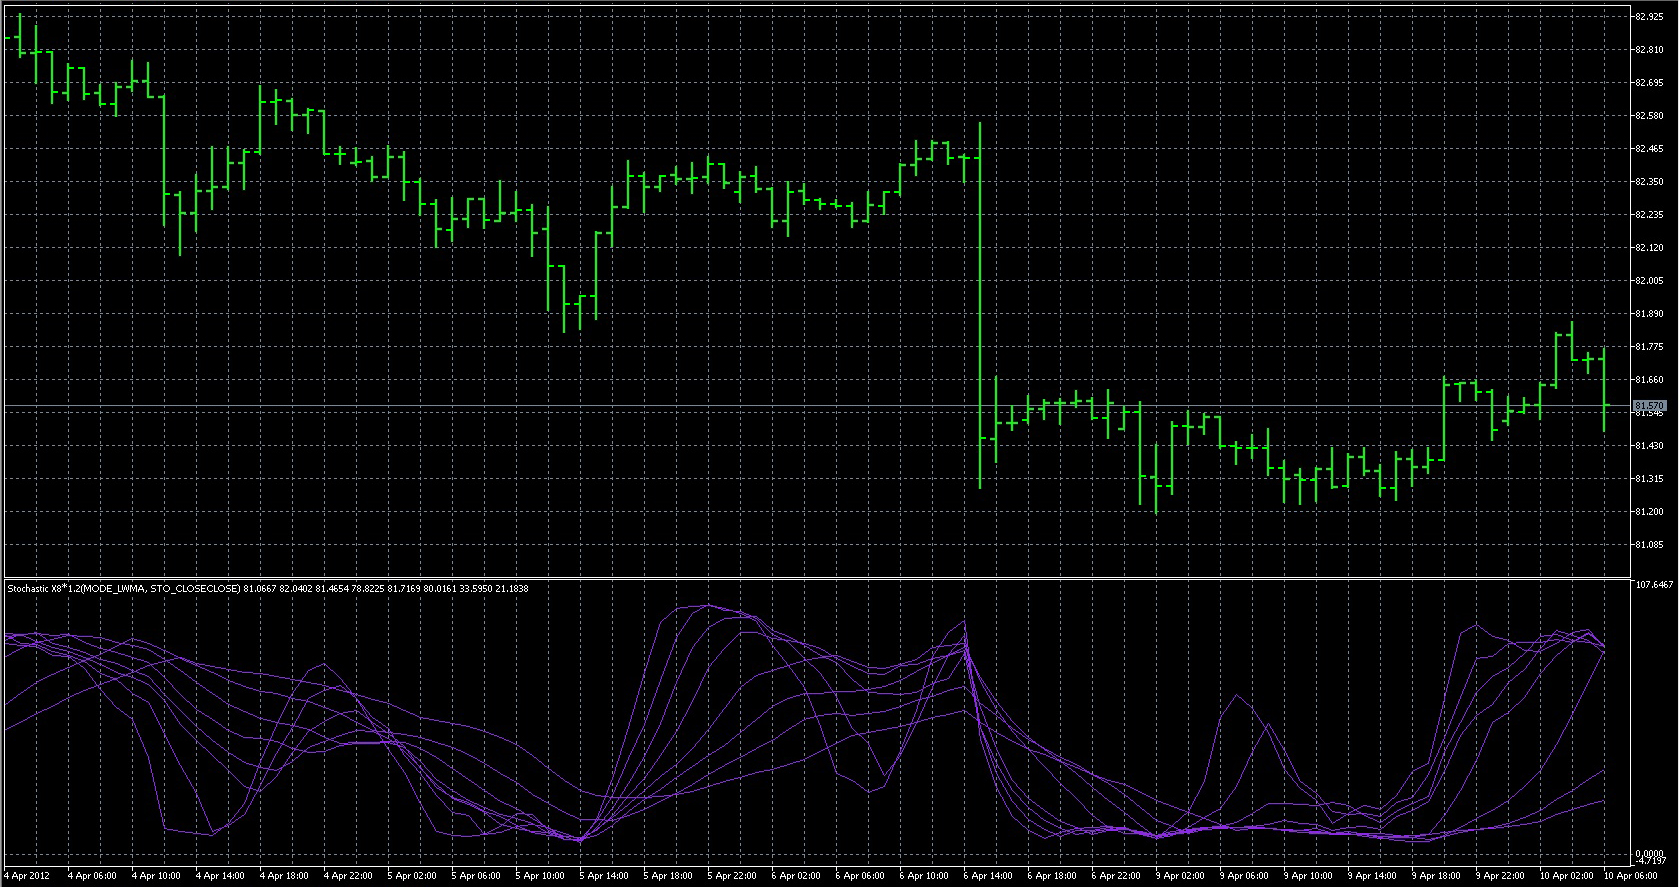Click the 4 Apr 18:00 time label
This screenshot has height=887, width=1680.
coord(284,876)
